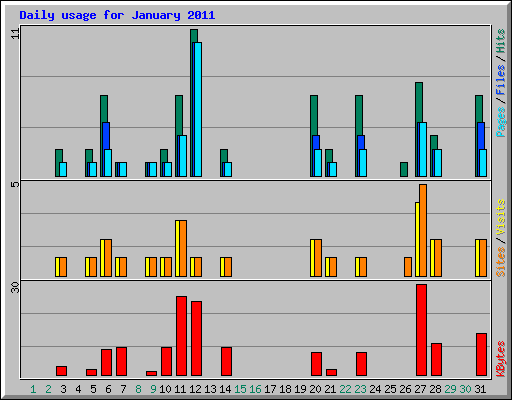This screenshot has height=400, width=512.
Task: Click day label '14' on x-axis
Action: [225, 389]
